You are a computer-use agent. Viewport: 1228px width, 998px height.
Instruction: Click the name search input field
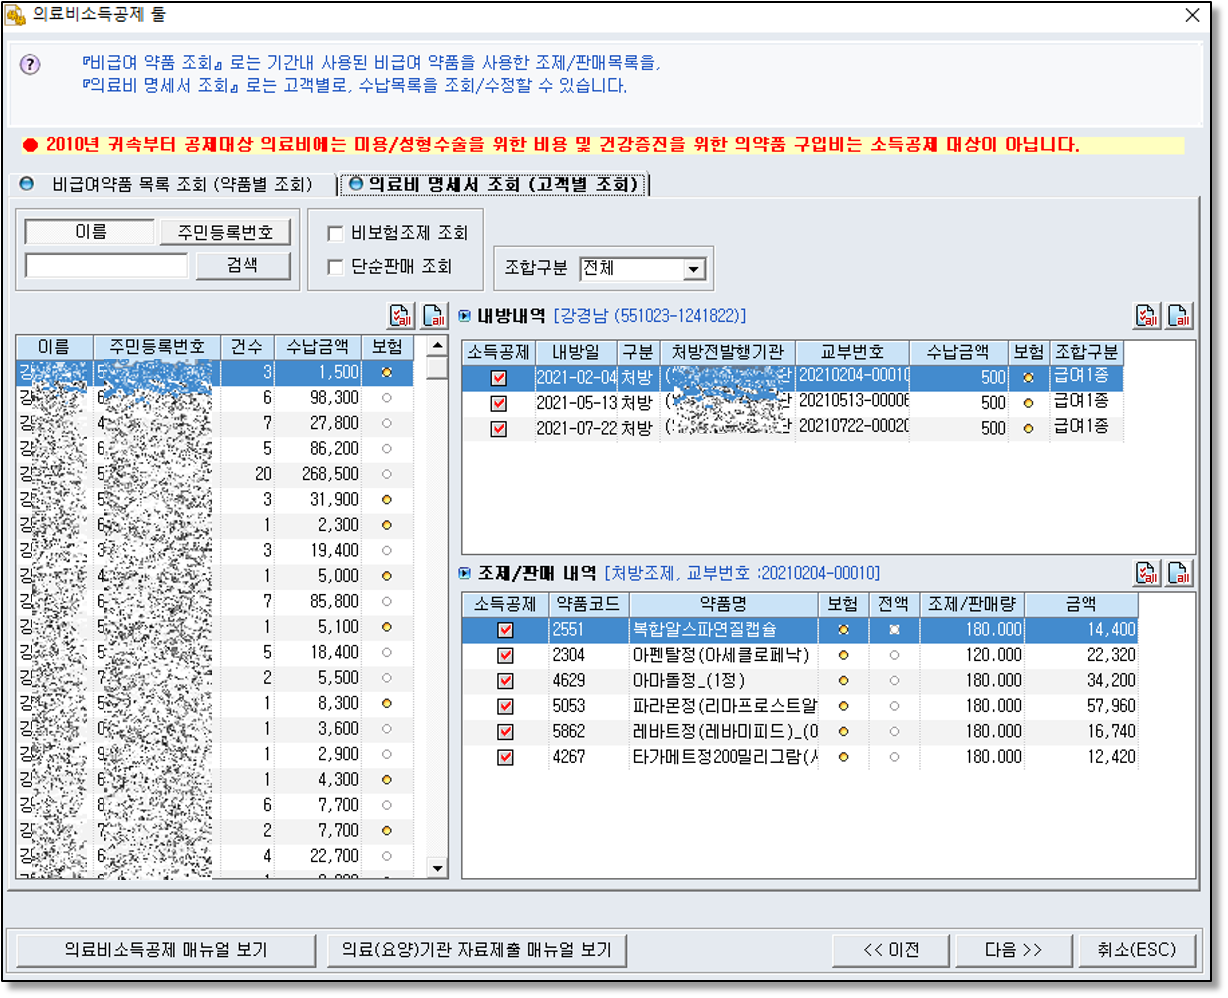click(x=106, y=265)
